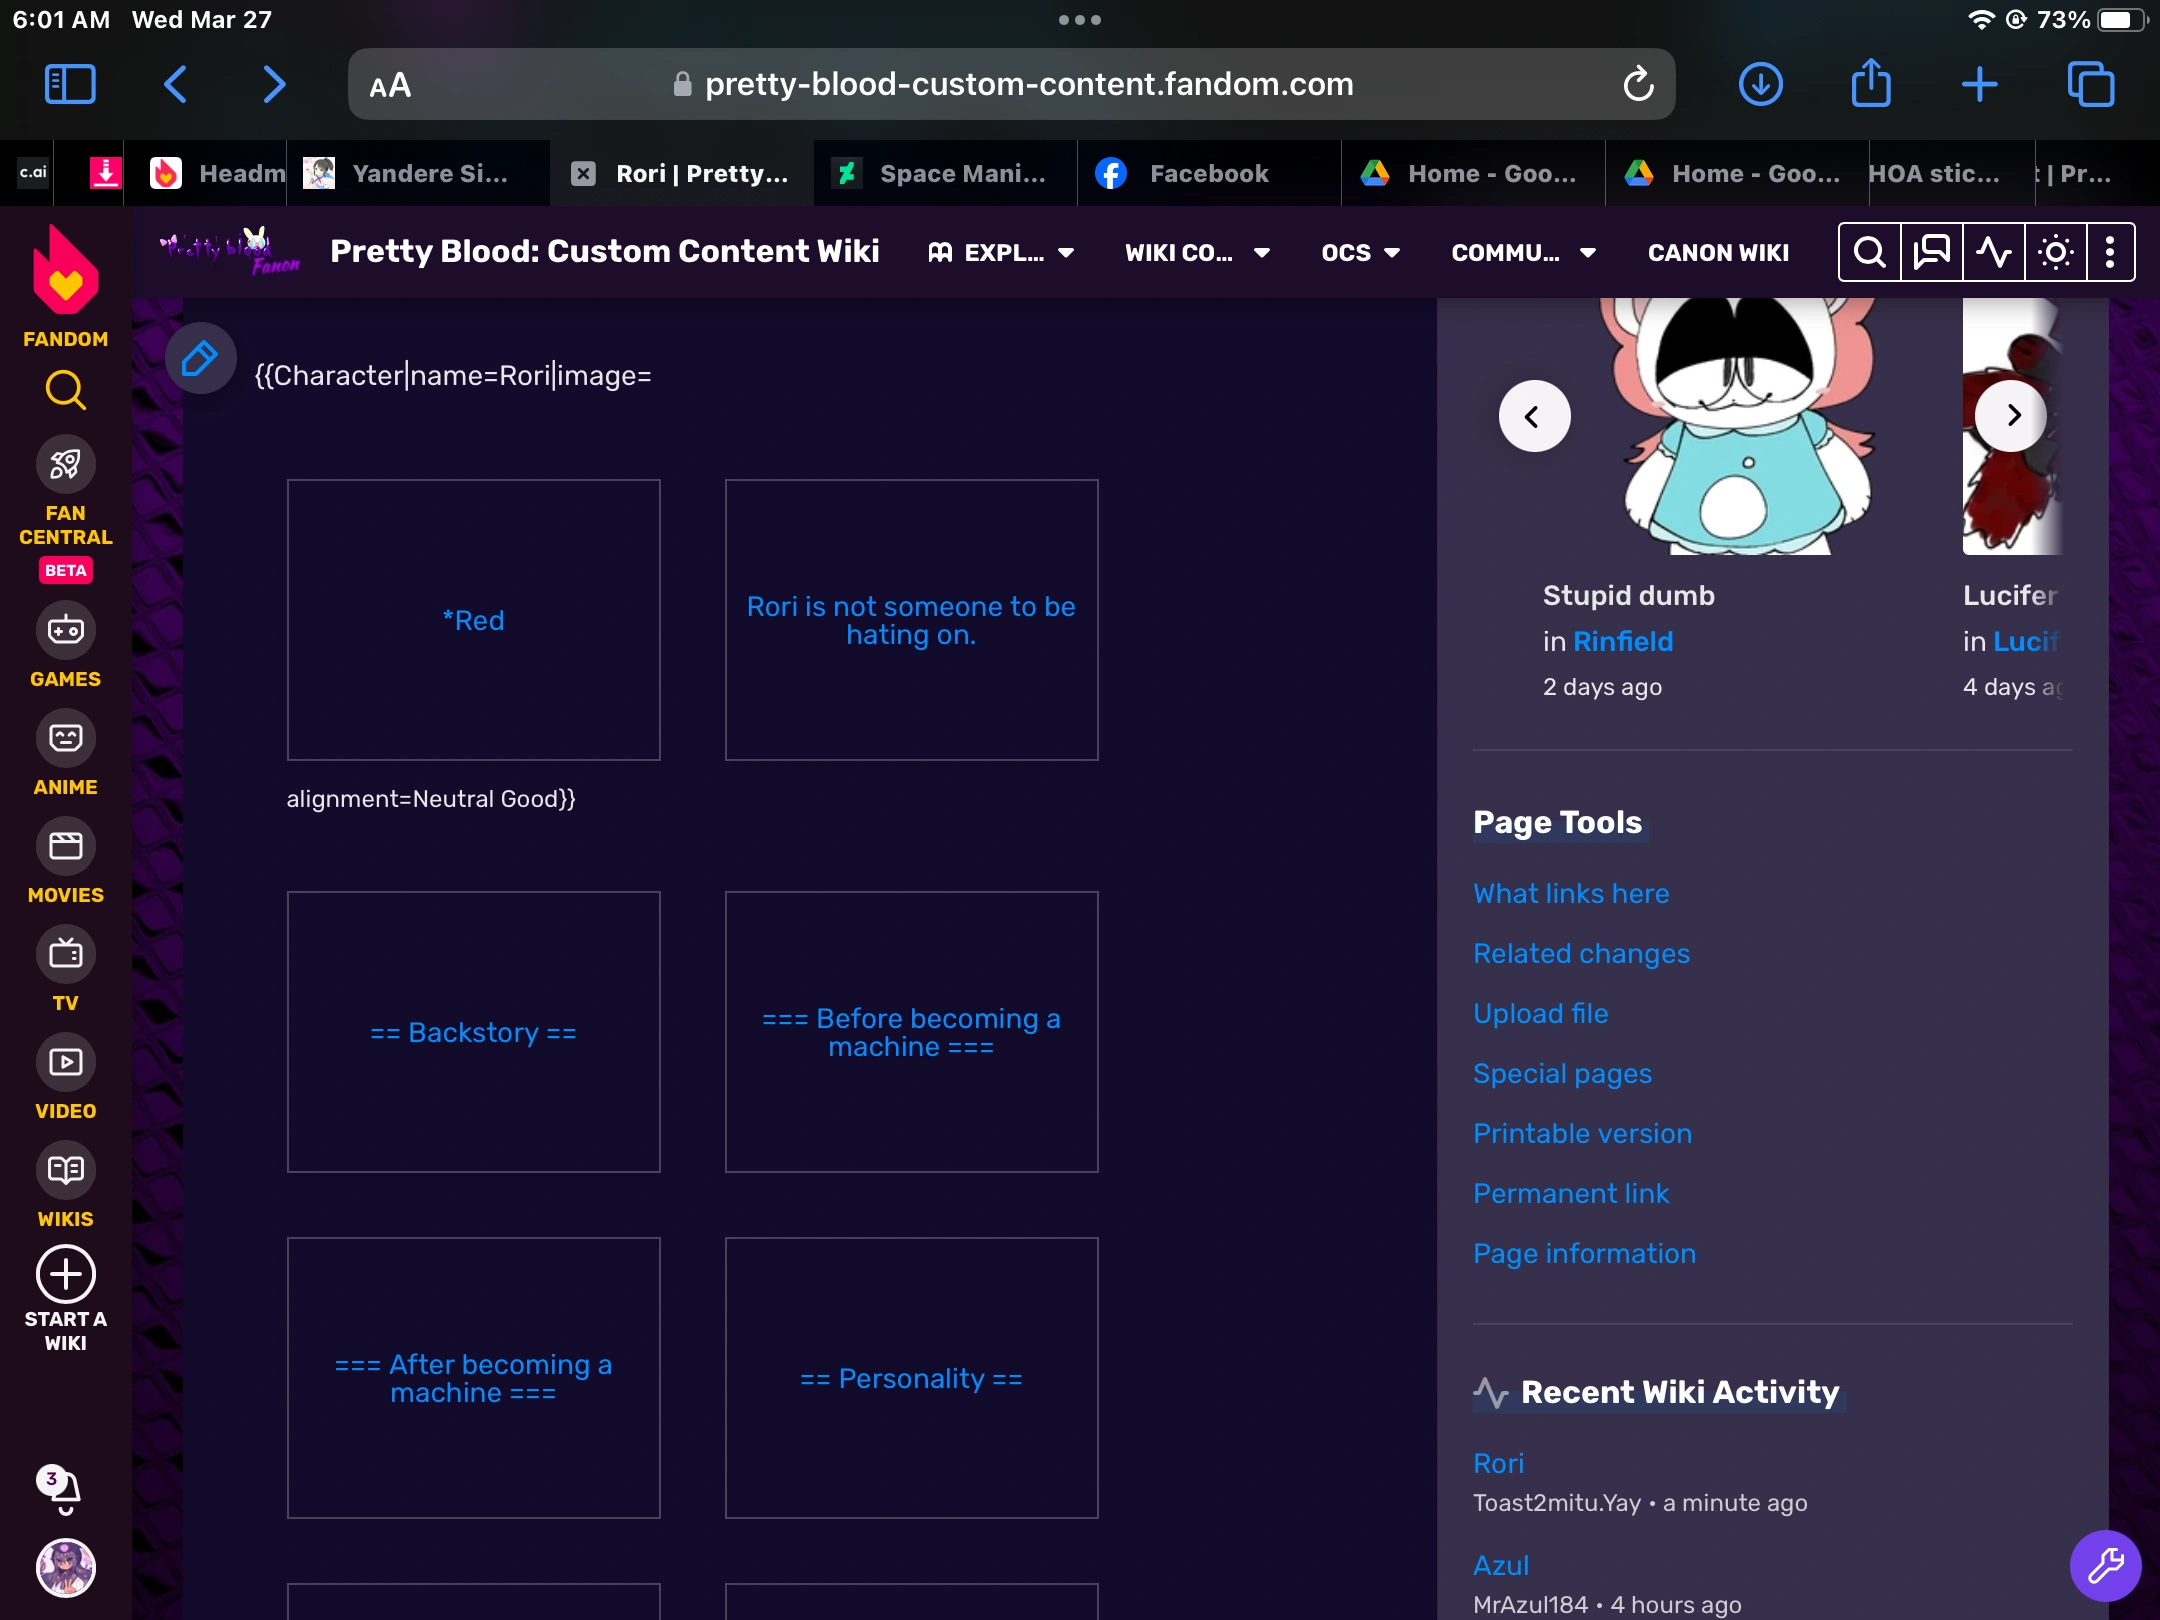
Task: Switch to the Facebook tab
Action: click(1208, 174)
